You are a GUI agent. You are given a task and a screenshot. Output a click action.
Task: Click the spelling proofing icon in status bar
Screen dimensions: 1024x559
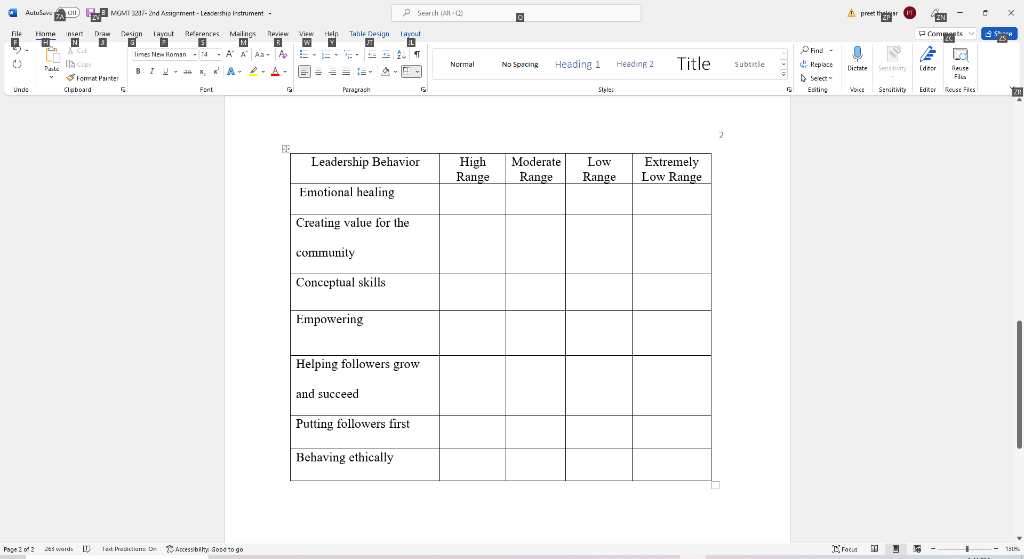(x=86, y=549)
